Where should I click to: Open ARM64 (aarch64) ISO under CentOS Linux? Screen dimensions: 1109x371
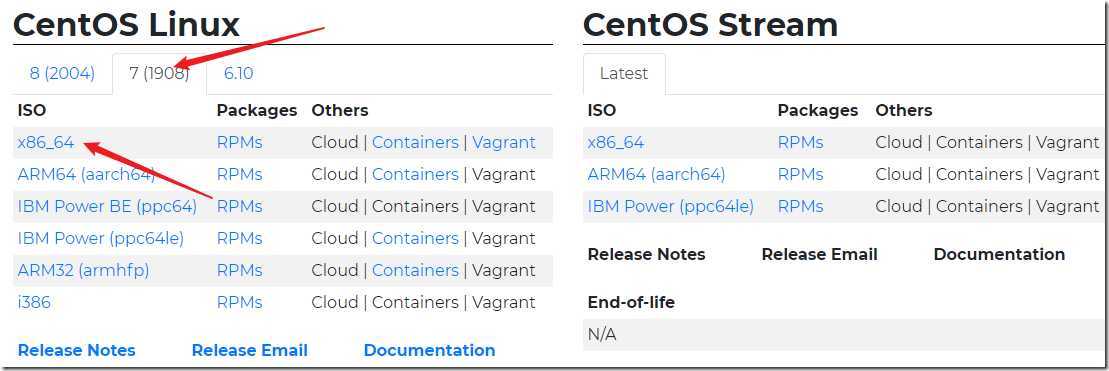click(86, 175)
